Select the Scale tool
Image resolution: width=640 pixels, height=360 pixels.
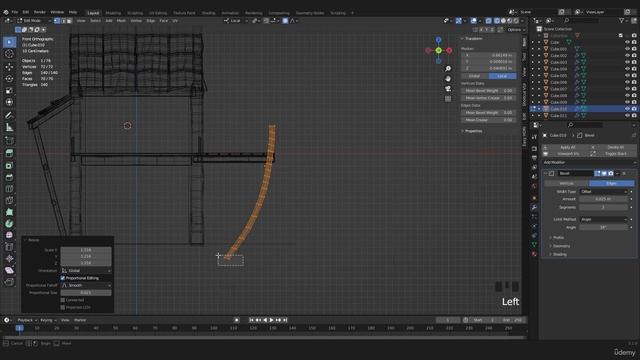pos(9,90)
